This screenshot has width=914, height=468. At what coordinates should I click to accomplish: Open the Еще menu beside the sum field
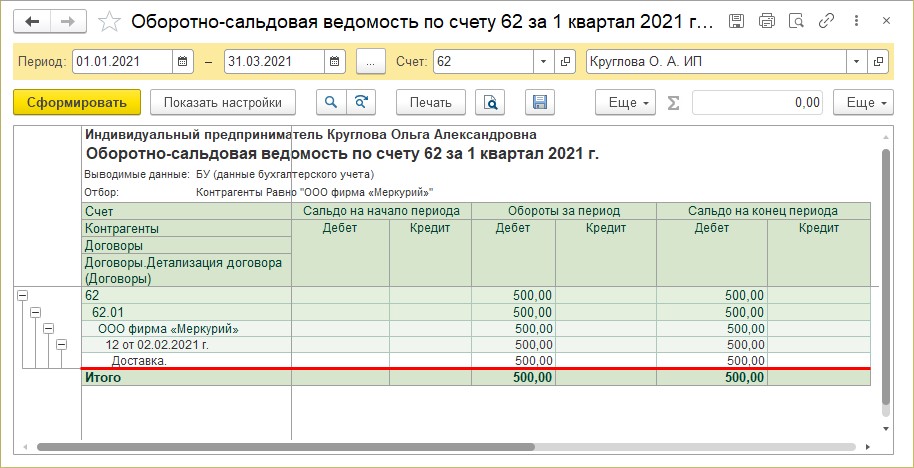point(626,102)
